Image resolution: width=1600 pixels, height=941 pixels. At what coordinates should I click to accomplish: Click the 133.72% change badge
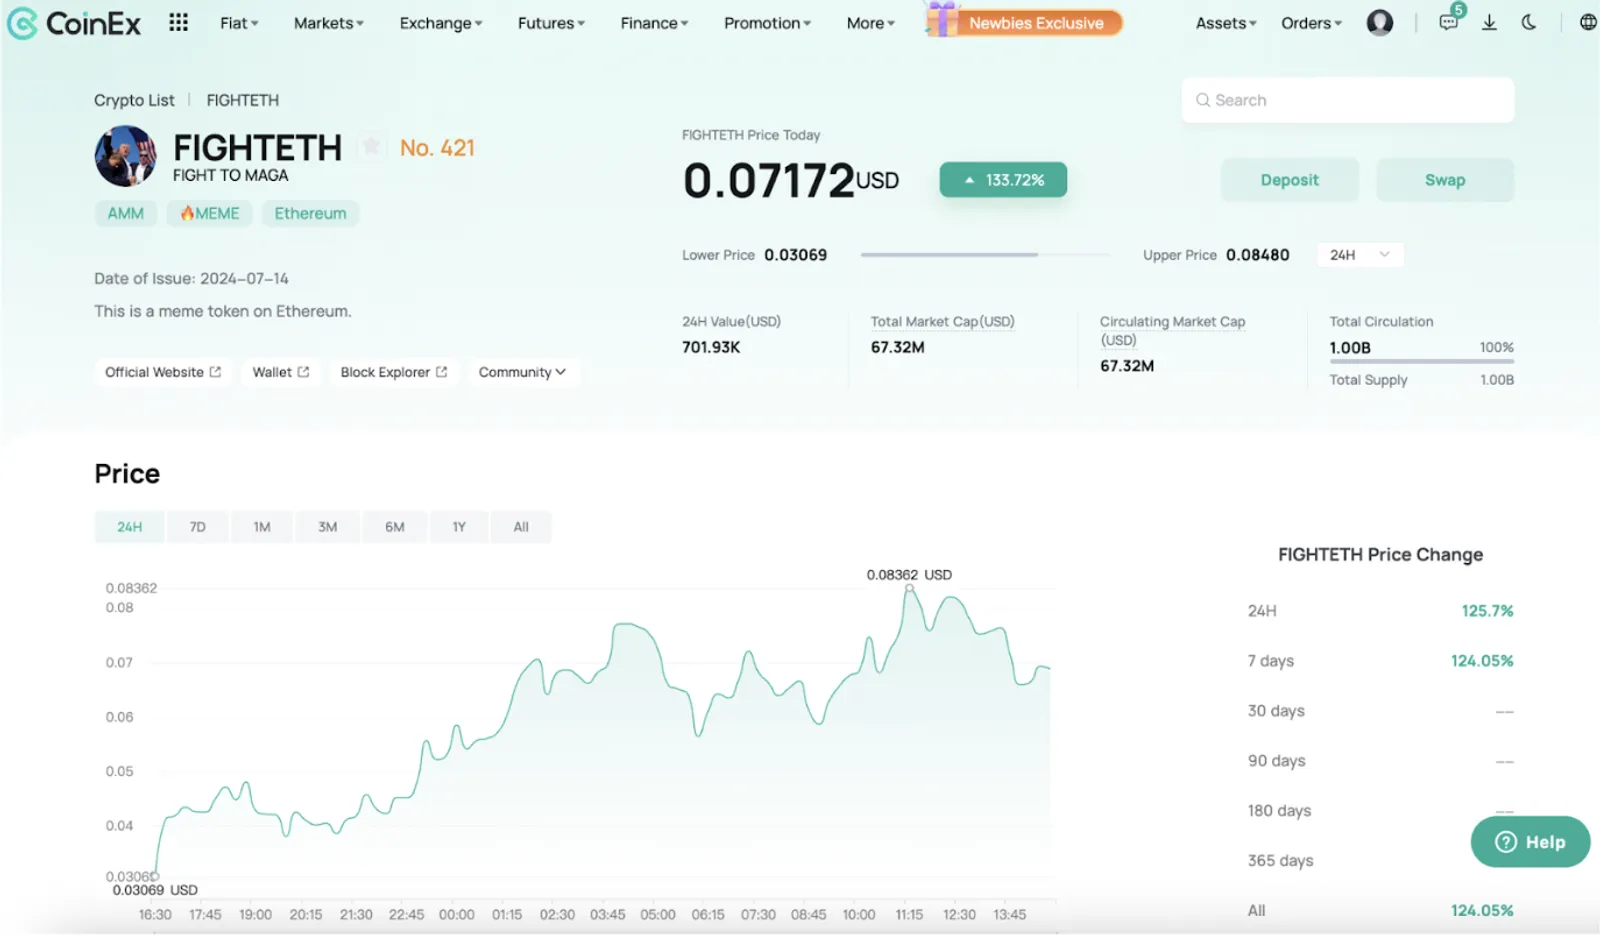[1003, 180]
